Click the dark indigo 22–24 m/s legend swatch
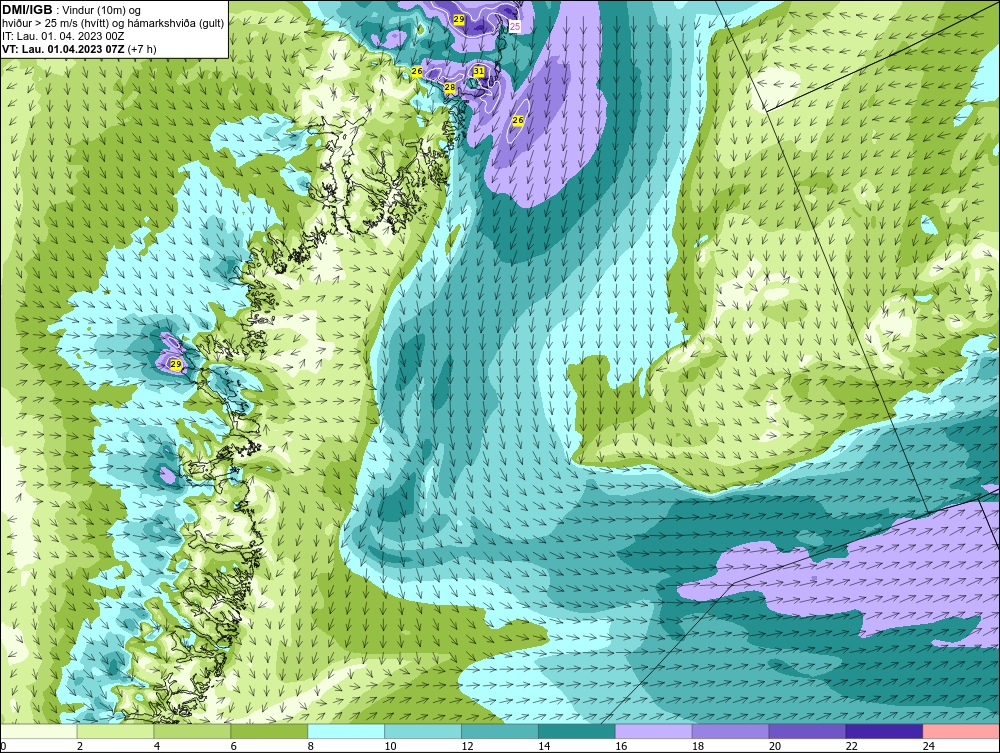This screenshot has width=1000, height=753. point(885,731)
